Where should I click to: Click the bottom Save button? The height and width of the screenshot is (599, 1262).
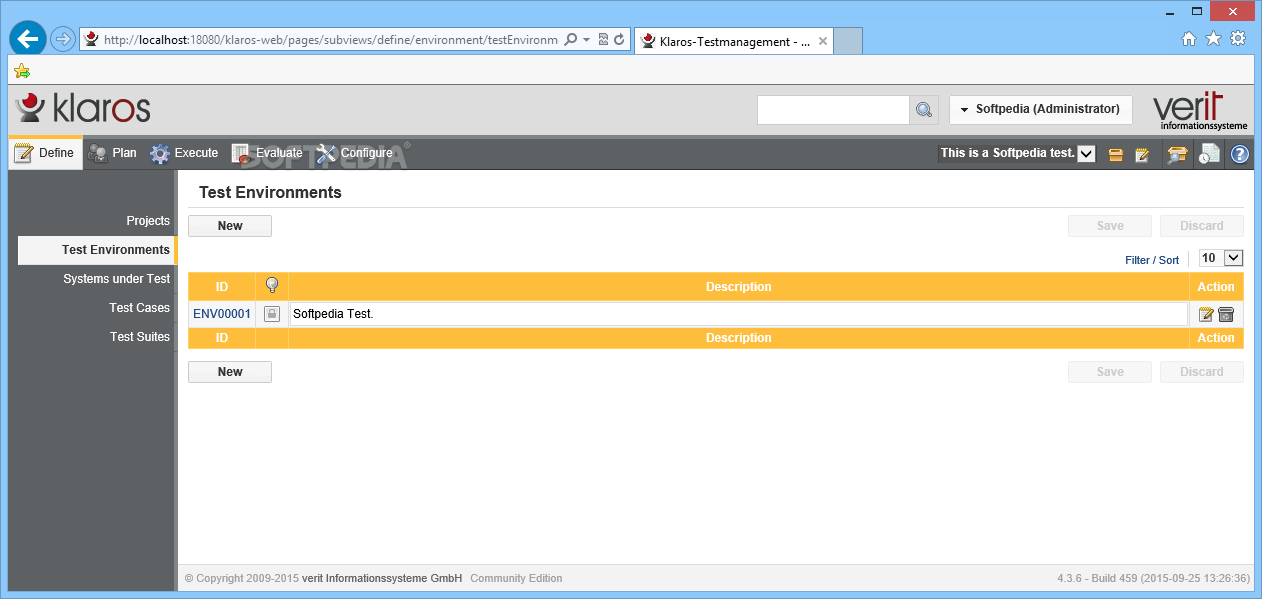1110,372
